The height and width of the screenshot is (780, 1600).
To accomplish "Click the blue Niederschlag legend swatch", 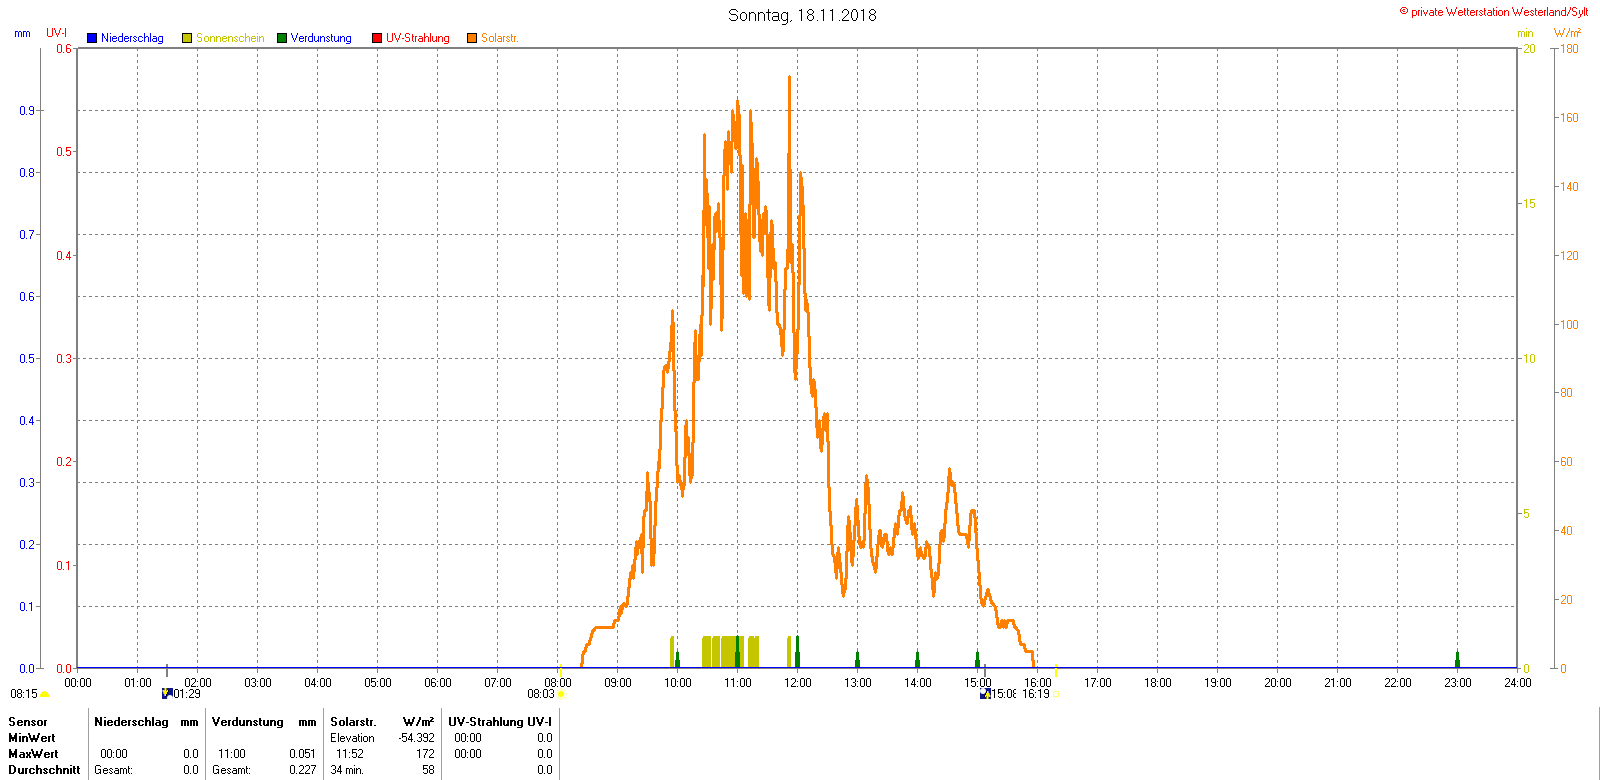I will pyautogui.click(x=92, y=38).
